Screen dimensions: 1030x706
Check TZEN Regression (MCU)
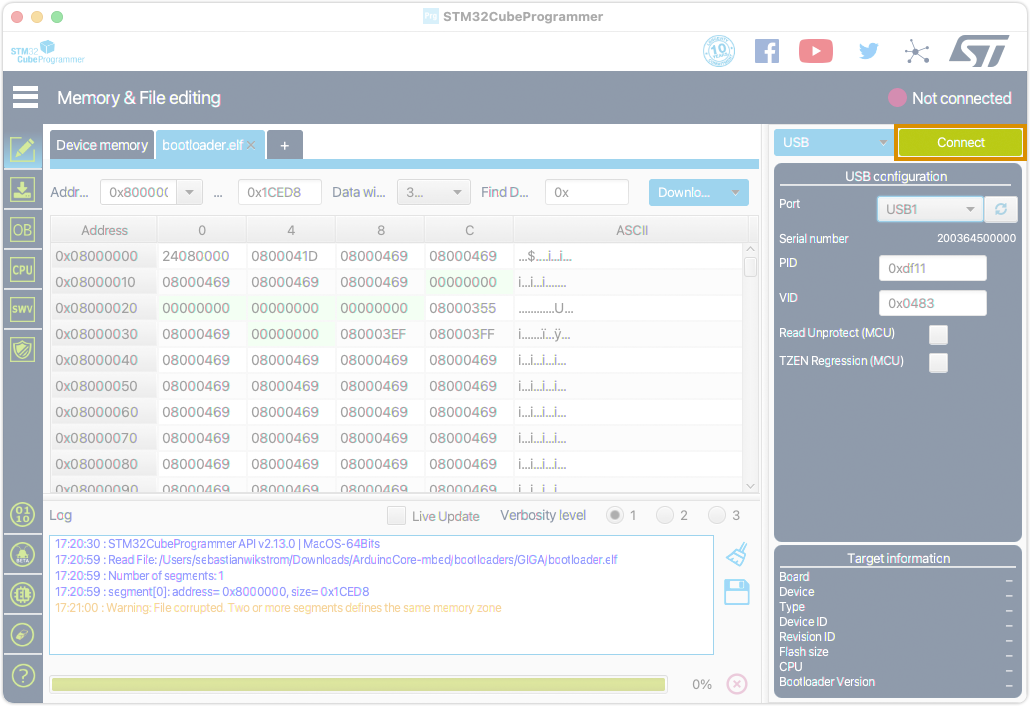(x=938, y=363)
